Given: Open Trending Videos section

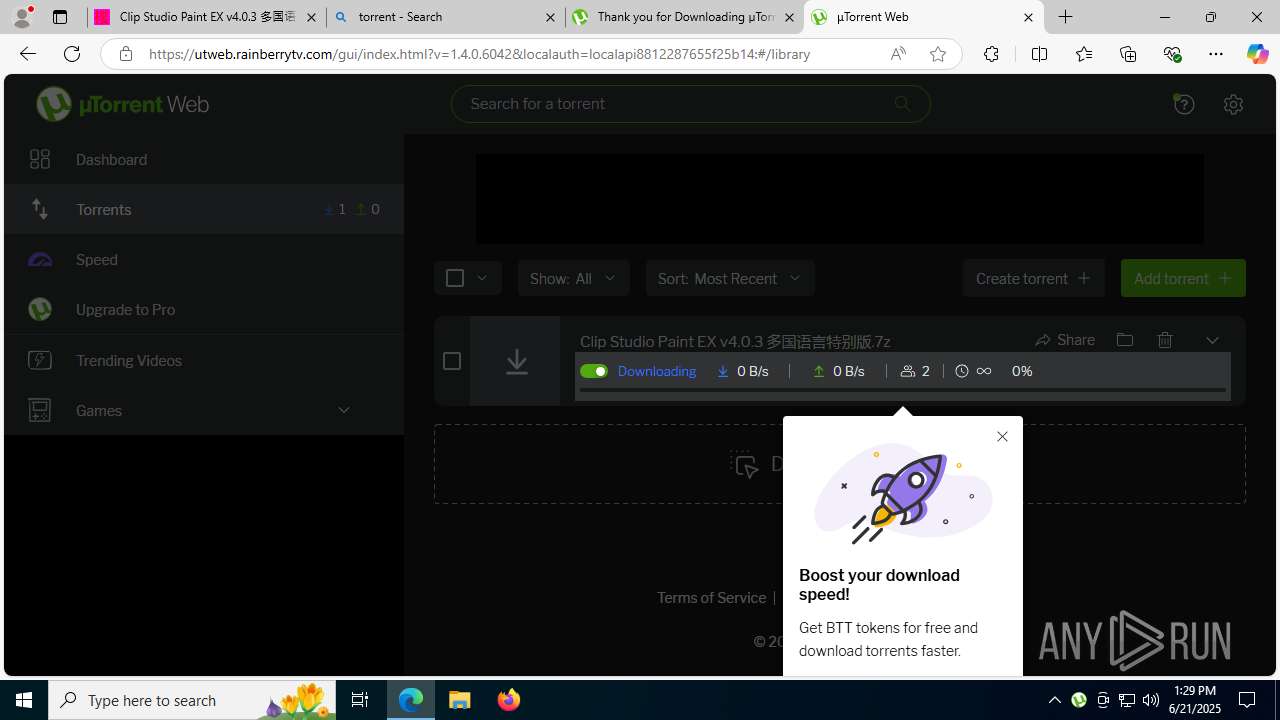Looking at the screenshot, I should pos(204,360).
